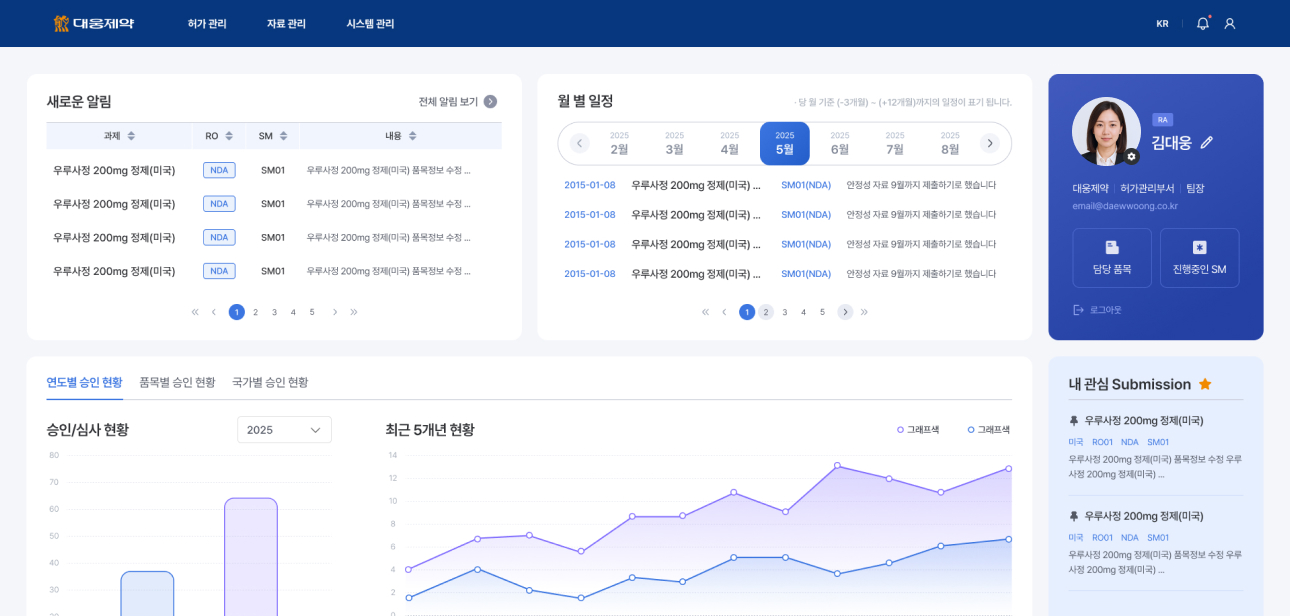Open the 2025 year dropdown
Image resolution: width=1290 pixels, height=616 pixels.
point(284,430)
